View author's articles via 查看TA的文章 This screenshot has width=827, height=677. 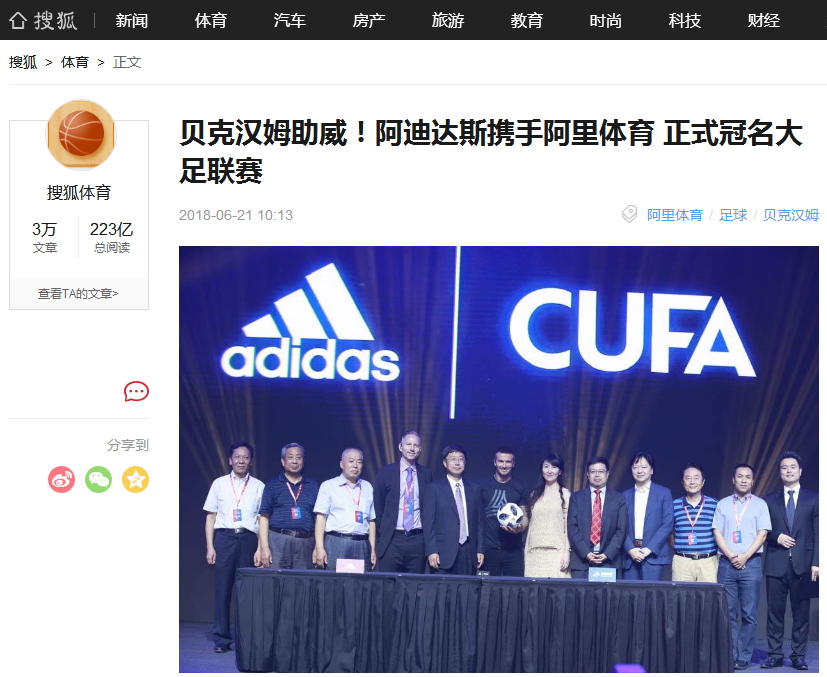[x=78, y=294]
